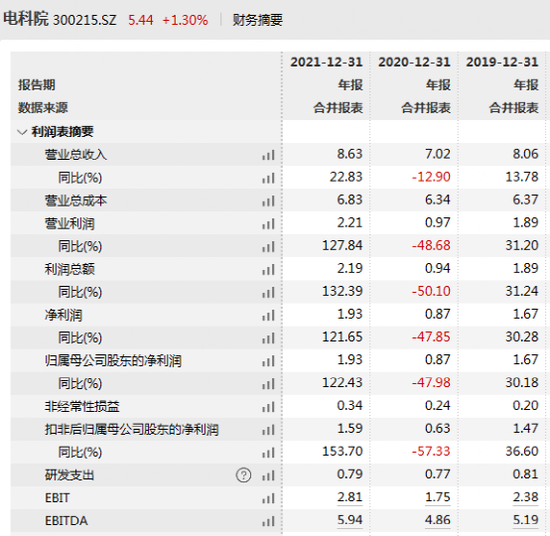The height and width of the screenshot is (536, 550).
Task: Open chart icon for 营业总成本 row
Action: pos(268,201)
